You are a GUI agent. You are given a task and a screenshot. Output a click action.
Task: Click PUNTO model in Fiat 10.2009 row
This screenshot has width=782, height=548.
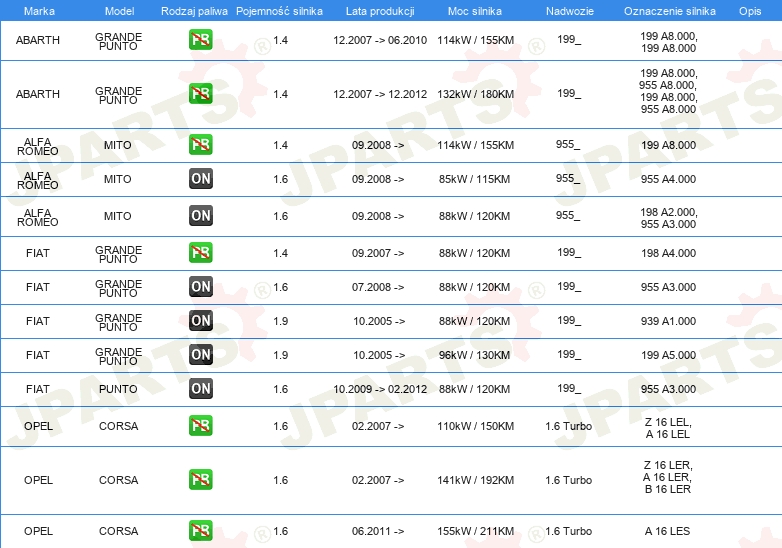pyautogui.click(x=118, y=389)
